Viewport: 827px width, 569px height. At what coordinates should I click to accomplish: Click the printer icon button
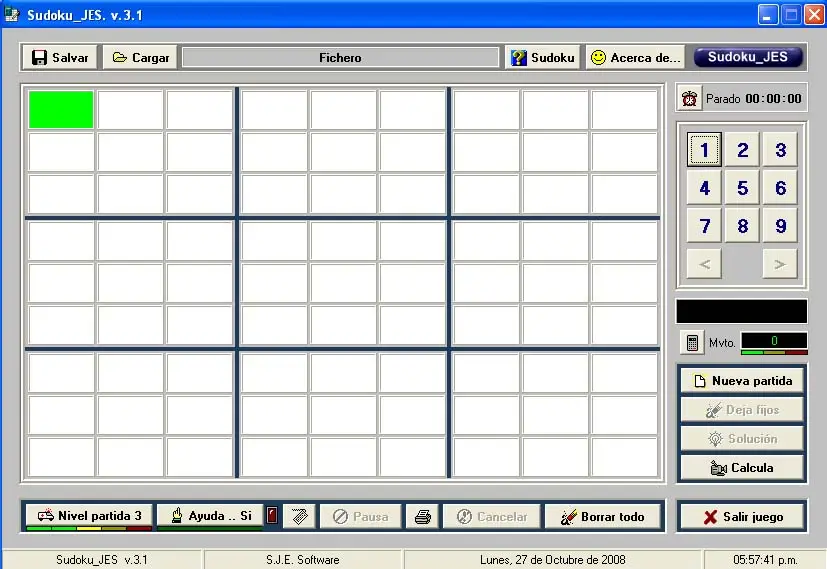point(422,516)
